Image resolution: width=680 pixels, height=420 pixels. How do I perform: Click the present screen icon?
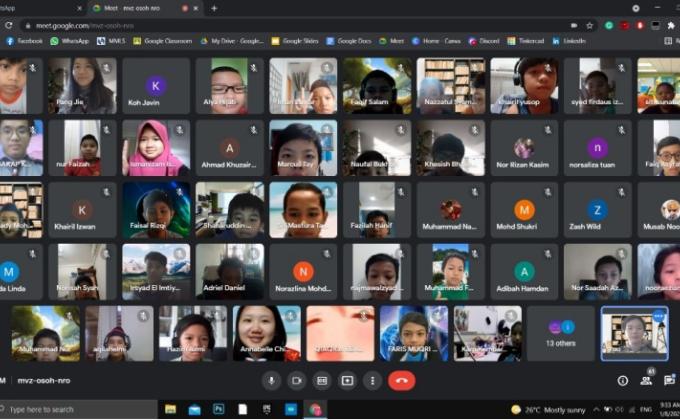(x=347, y=381)
